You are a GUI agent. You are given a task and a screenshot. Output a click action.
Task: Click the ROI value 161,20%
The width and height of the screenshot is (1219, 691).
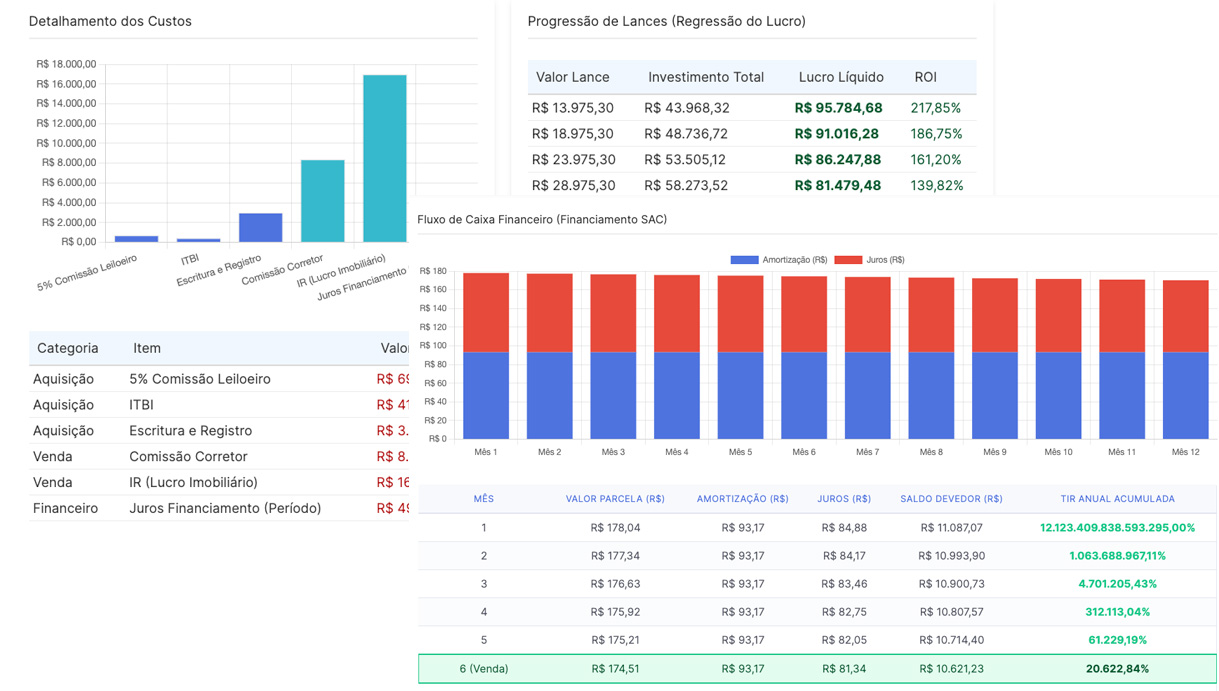pos(936,160)
